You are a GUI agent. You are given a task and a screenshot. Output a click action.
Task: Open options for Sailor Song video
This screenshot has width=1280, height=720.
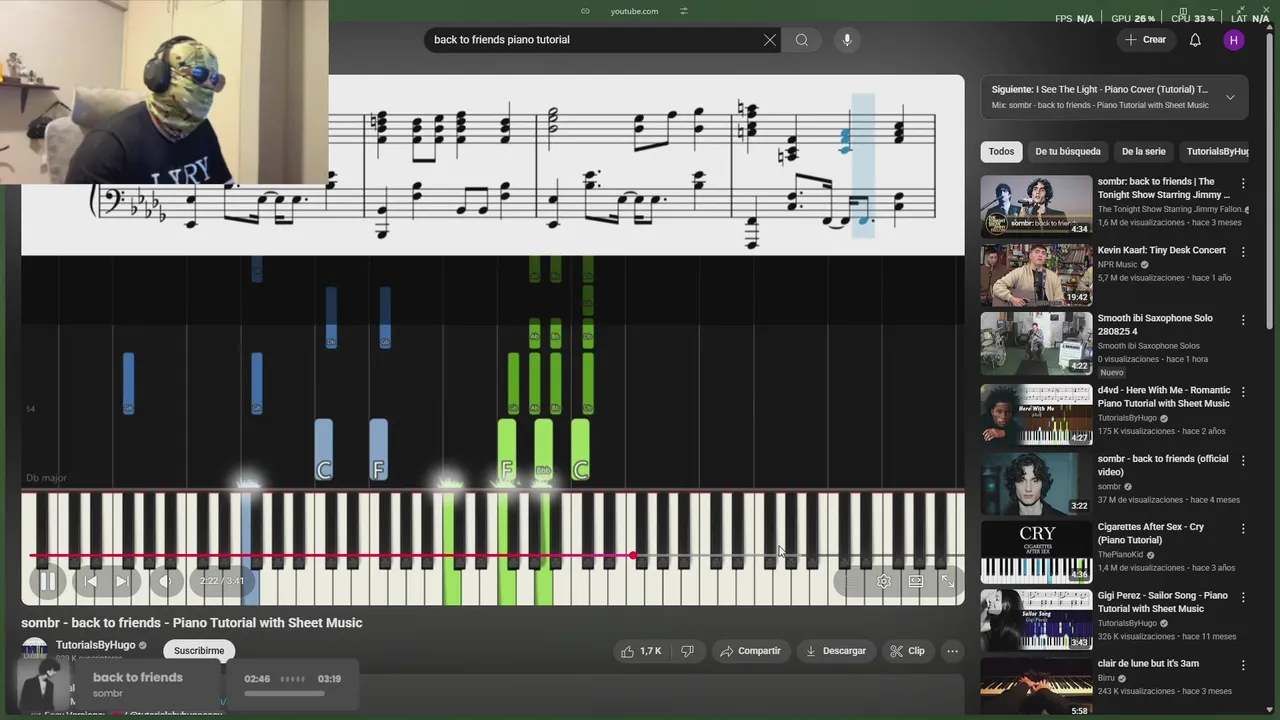(x=1243, y=597)
